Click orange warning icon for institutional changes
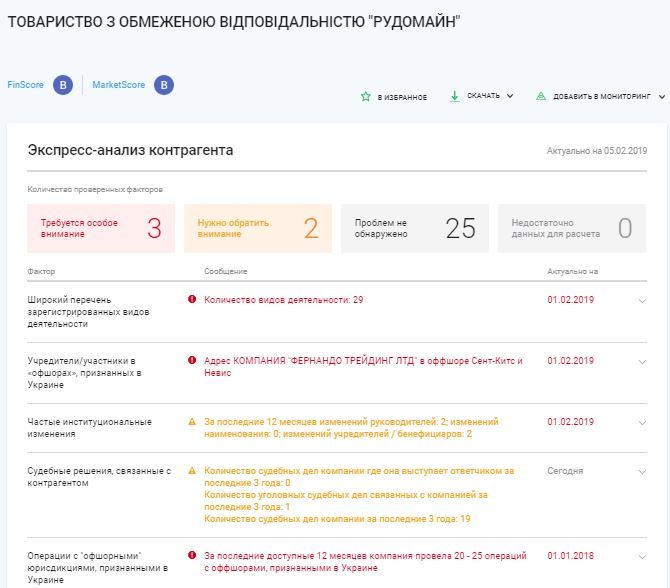Viewport: 670px width, 588px height. 192,422
